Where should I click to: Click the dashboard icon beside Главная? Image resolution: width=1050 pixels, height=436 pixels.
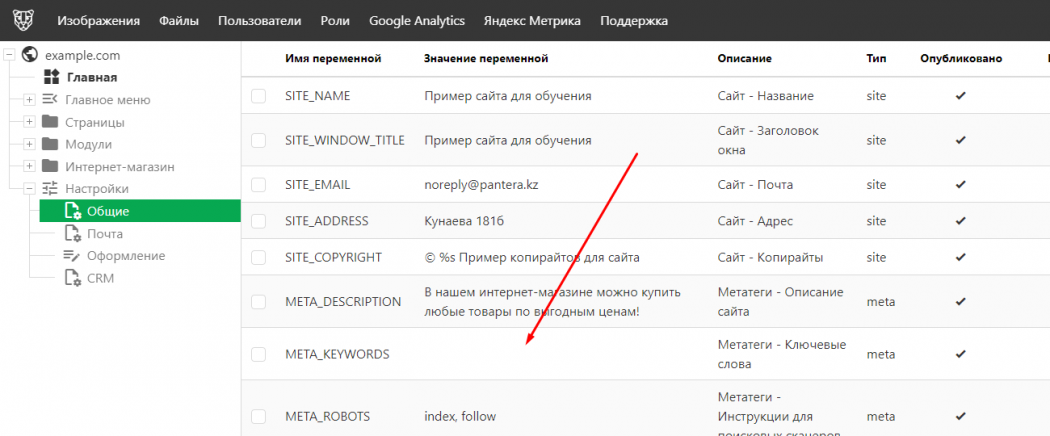[x=51, y=77]
